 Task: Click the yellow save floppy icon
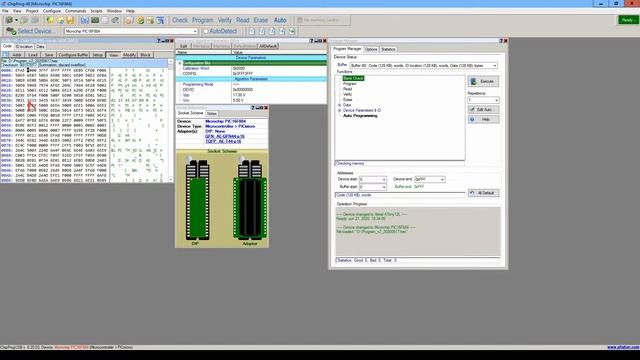click(x=70, y=20)
